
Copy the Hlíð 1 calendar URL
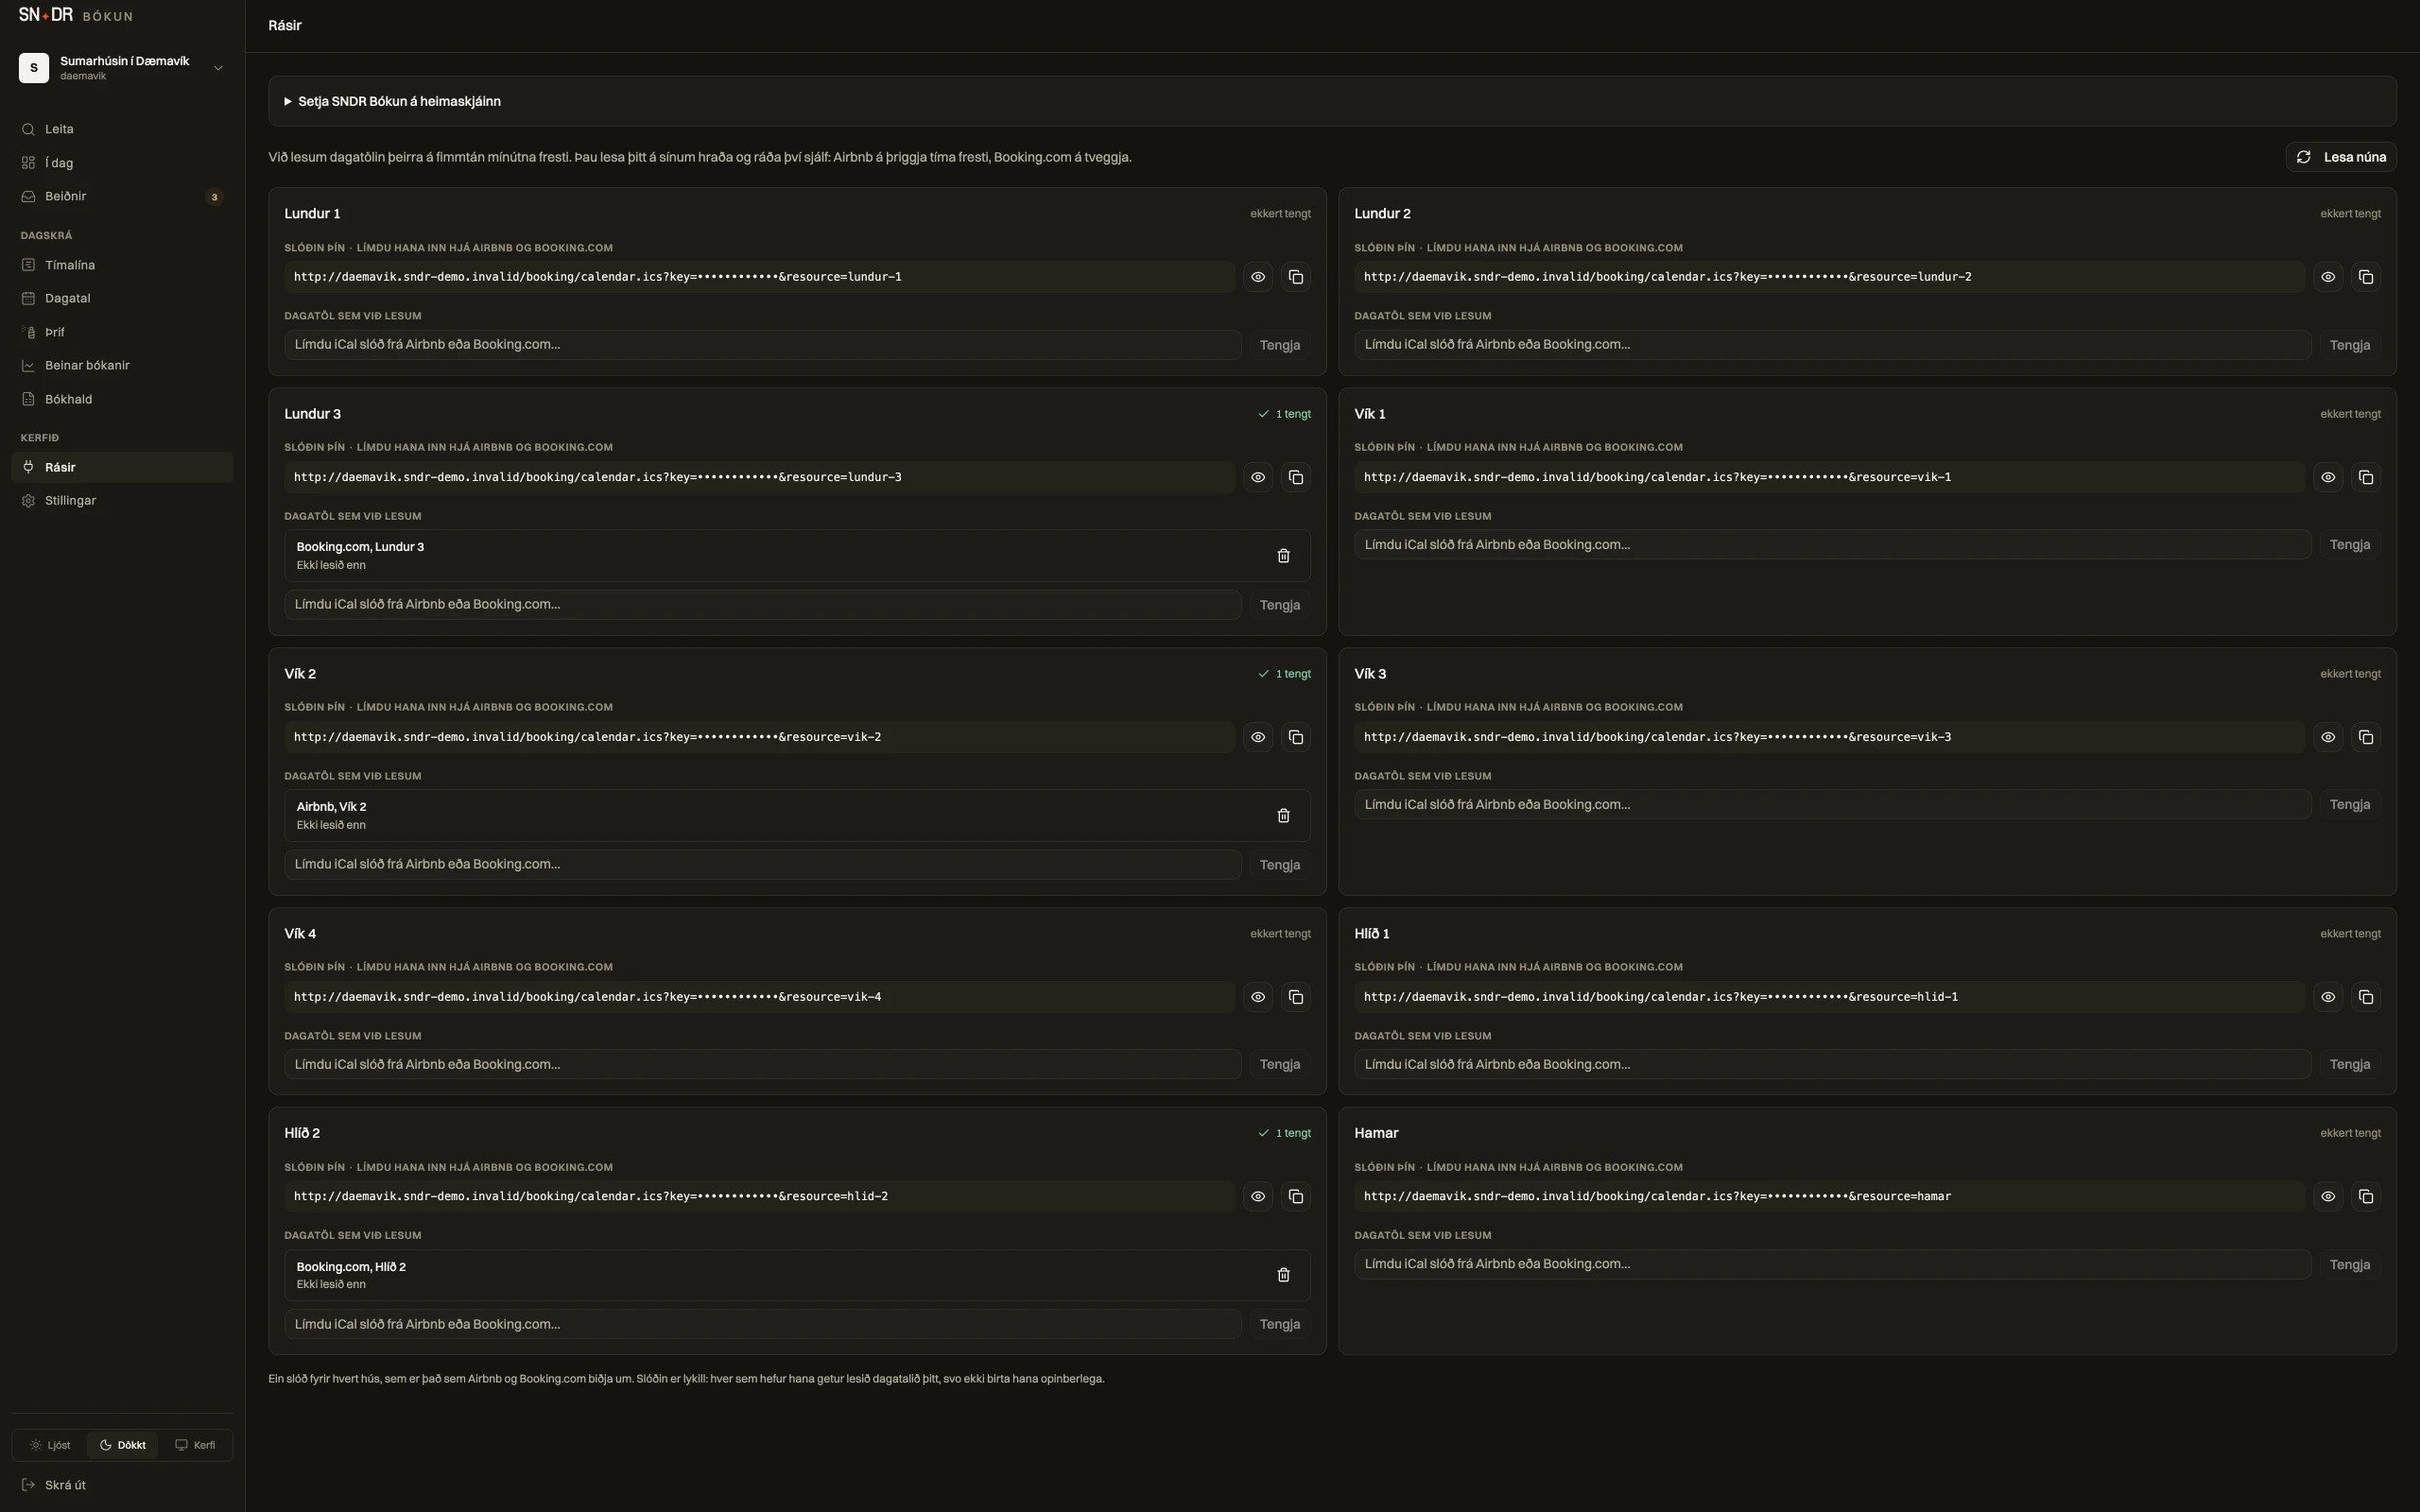(x=2365, y=997)
